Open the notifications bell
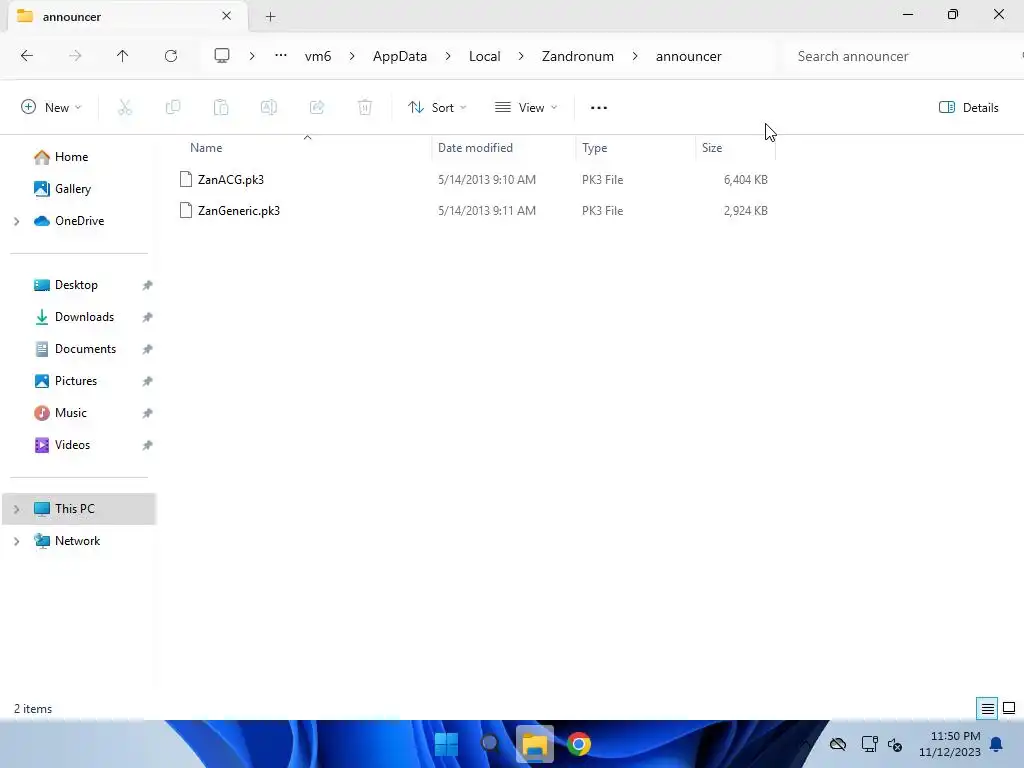Image resolution: width=1024 pixels, height=768 pixels. pyautogui.click(x=997, y=744)
